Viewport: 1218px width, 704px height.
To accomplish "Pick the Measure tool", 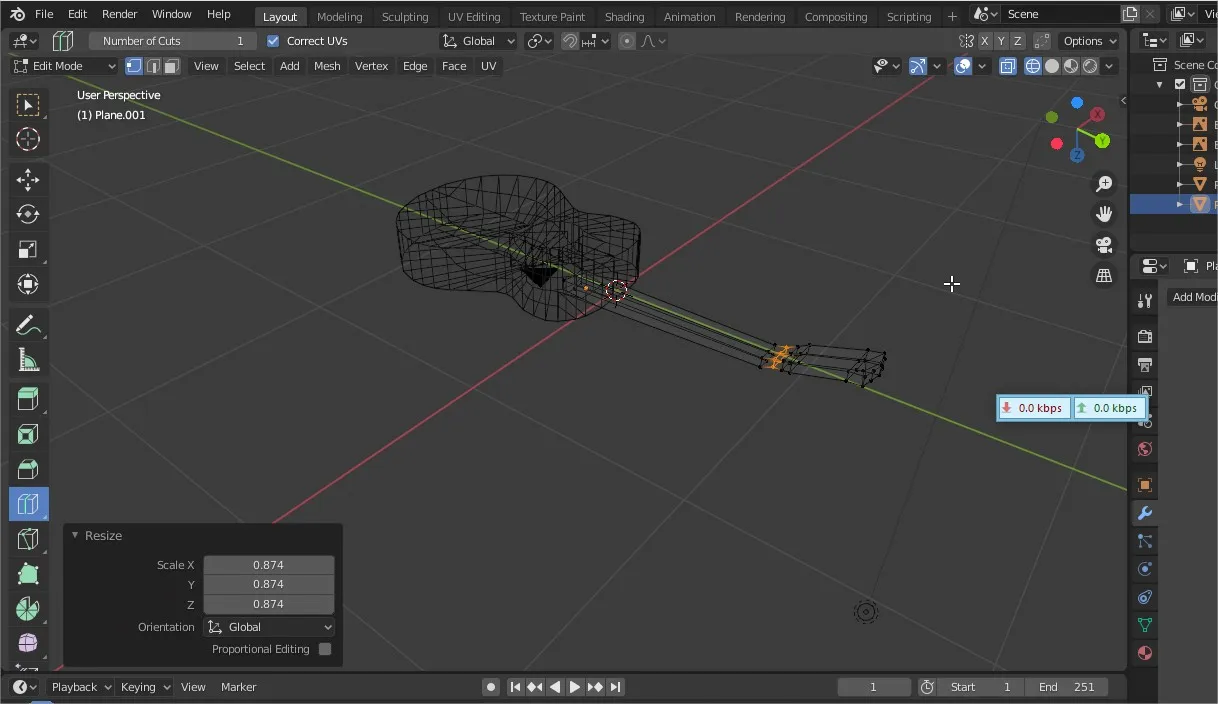I will 28,360.
